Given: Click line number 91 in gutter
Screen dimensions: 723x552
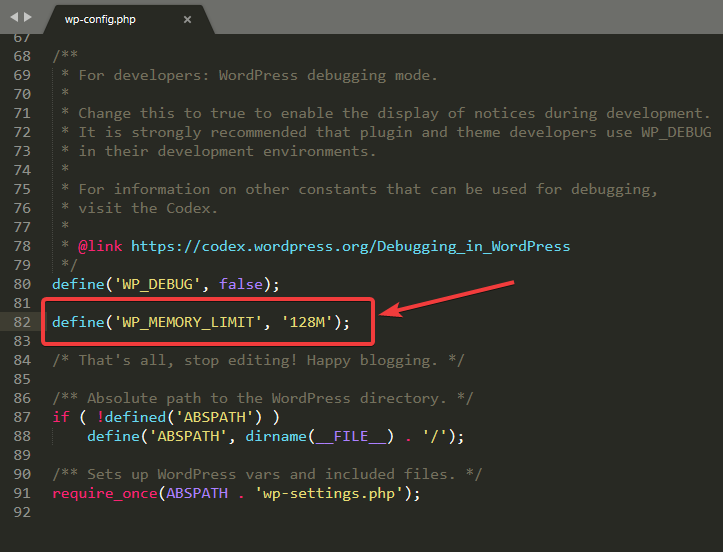Looking at the screenshot, I should tap(22, 493).
